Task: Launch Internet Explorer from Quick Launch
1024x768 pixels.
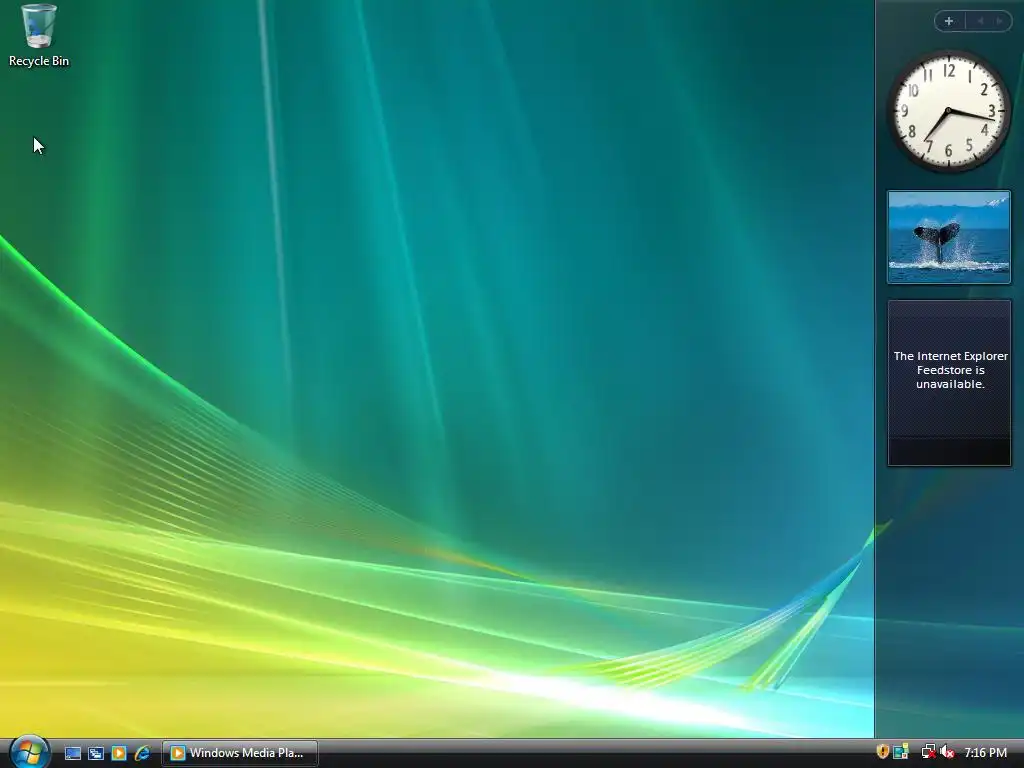Action: pyautogui.click(x=142, y=753)
